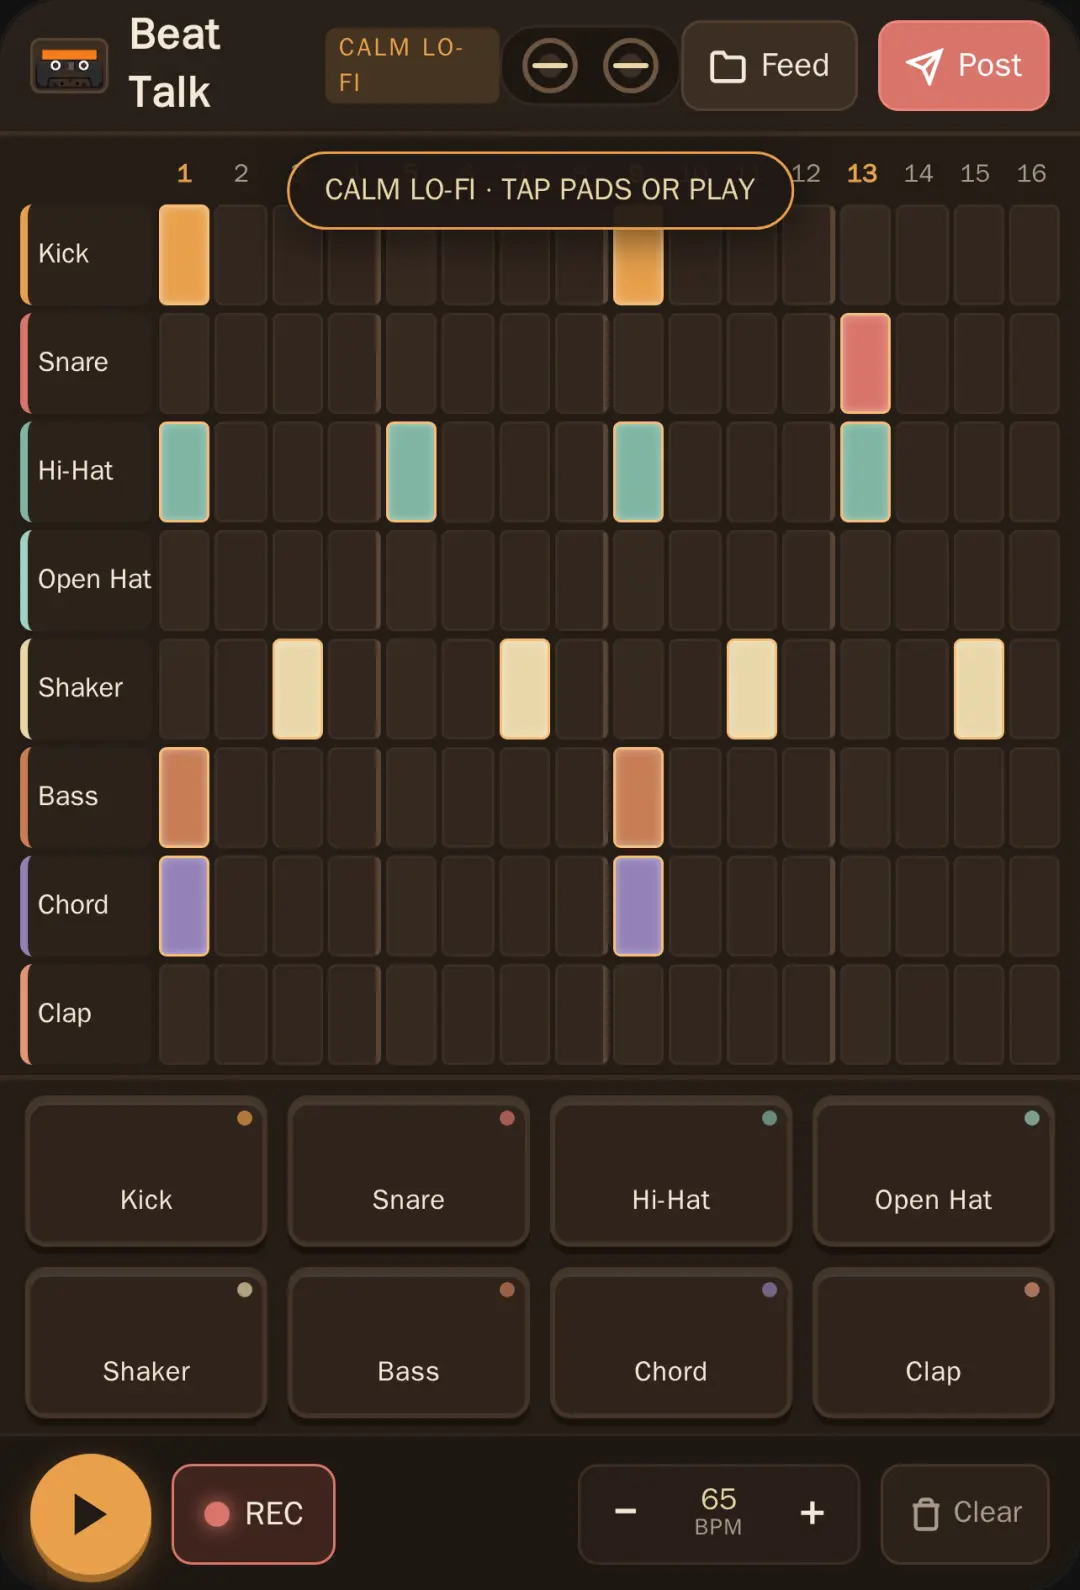Click the CALM LO-FI mood label
Viewport: 1080px width, 1590px height.
(412, 65)
